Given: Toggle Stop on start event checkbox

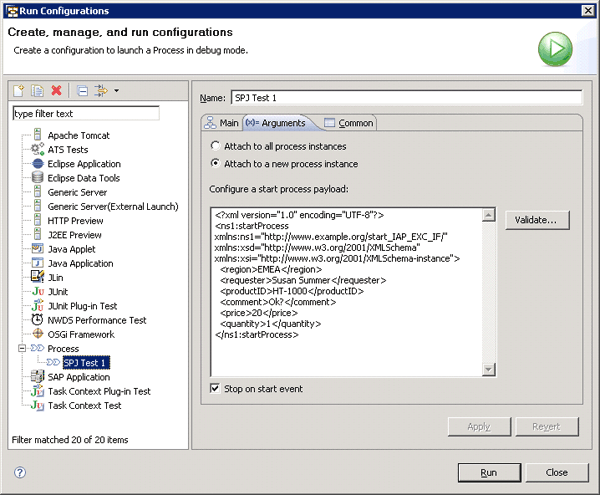Looking at the screenshot, I should pos(215,389).
